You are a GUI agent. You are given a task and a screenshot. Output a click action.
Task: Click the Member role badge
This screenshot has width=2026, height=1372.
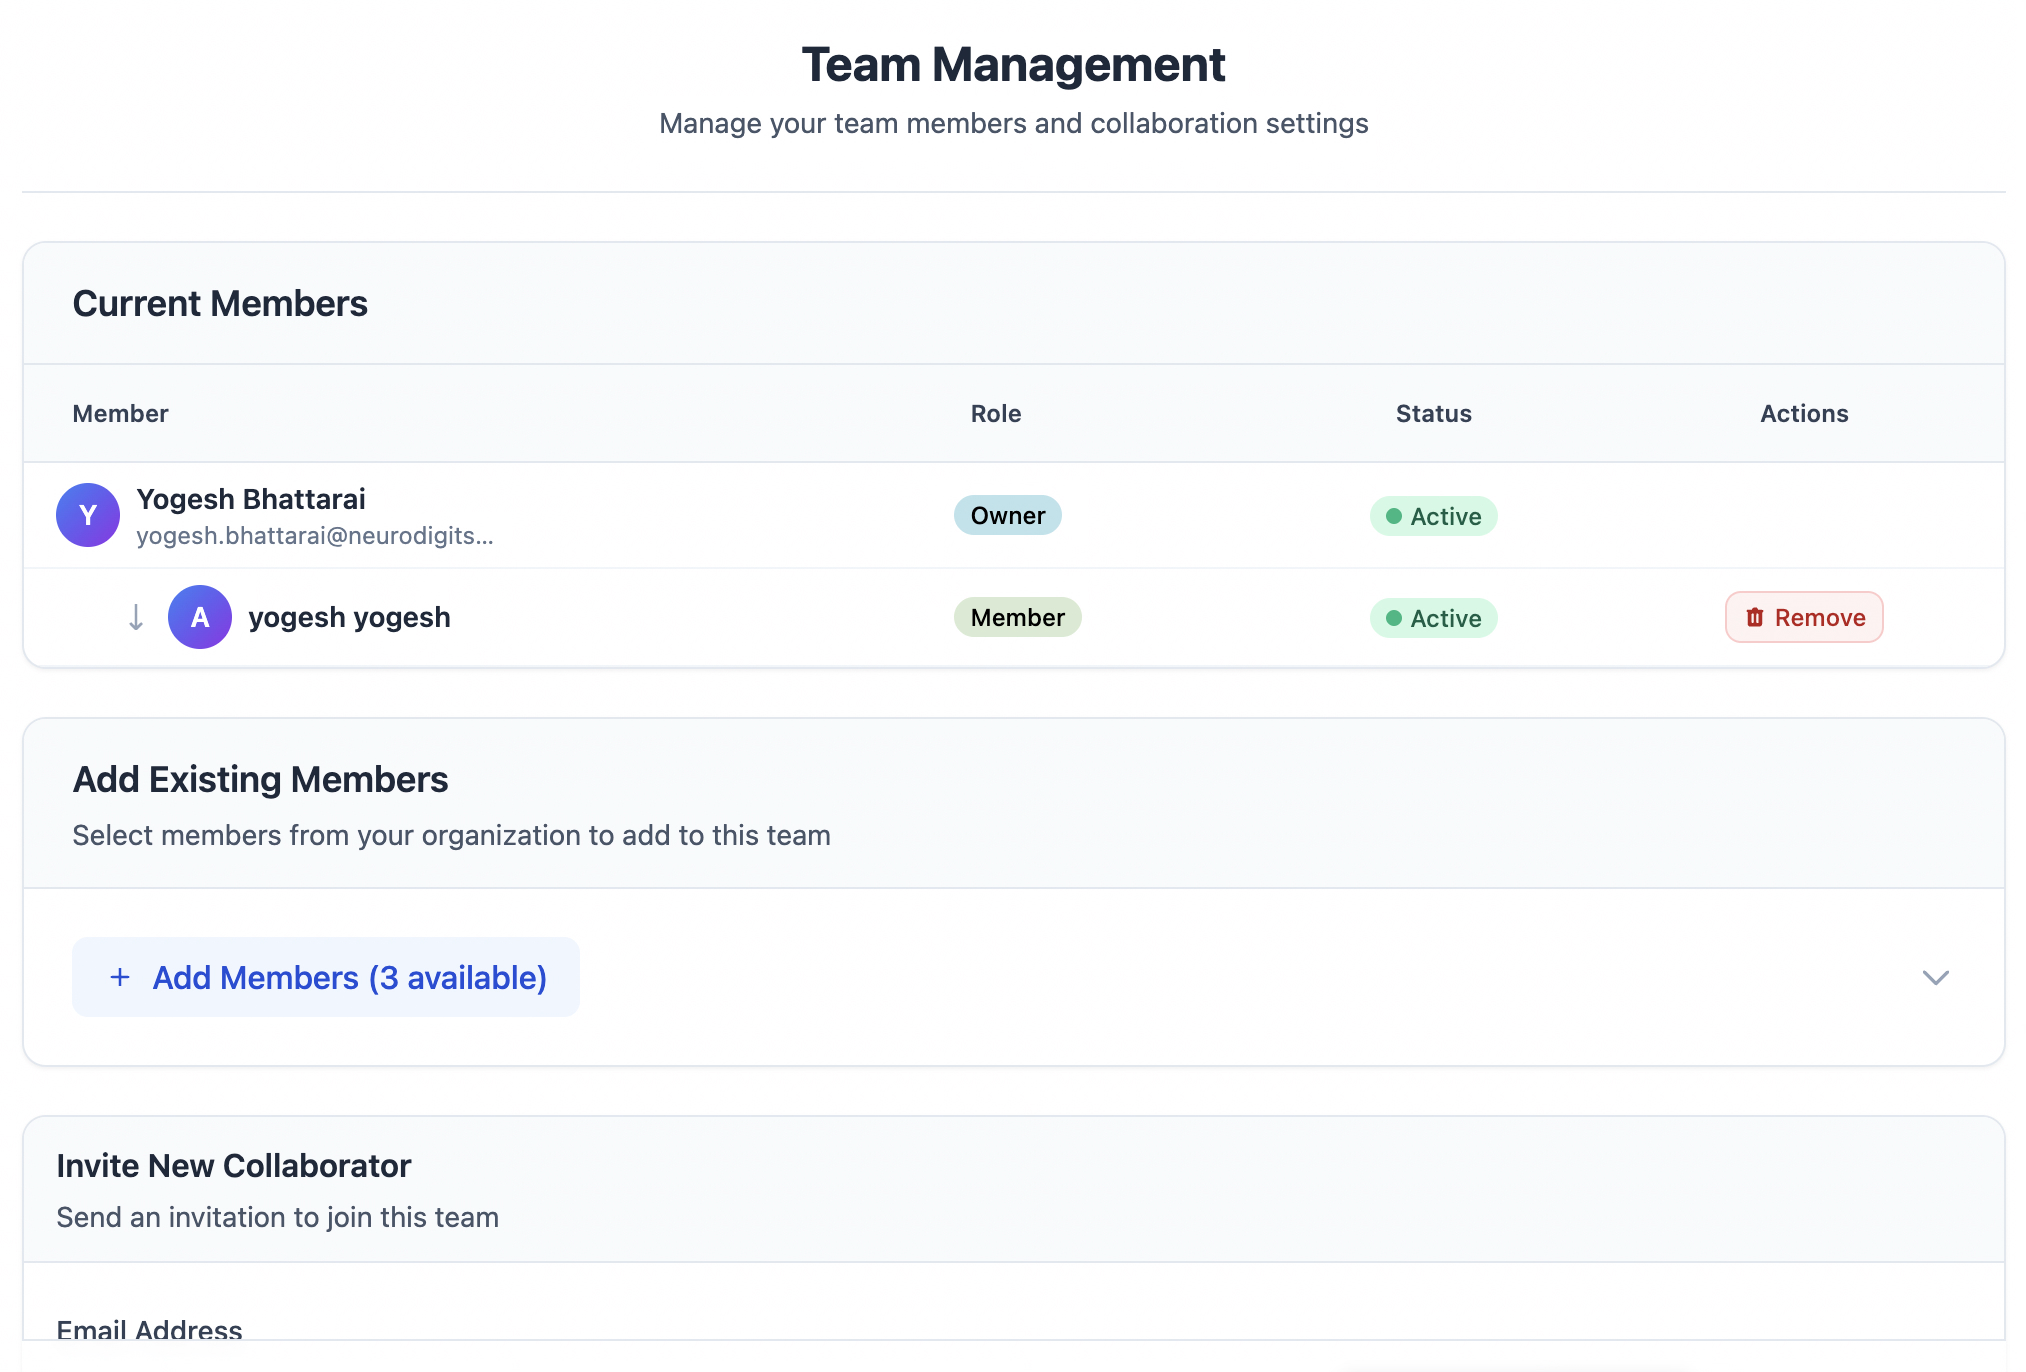tap(1017, 617)
